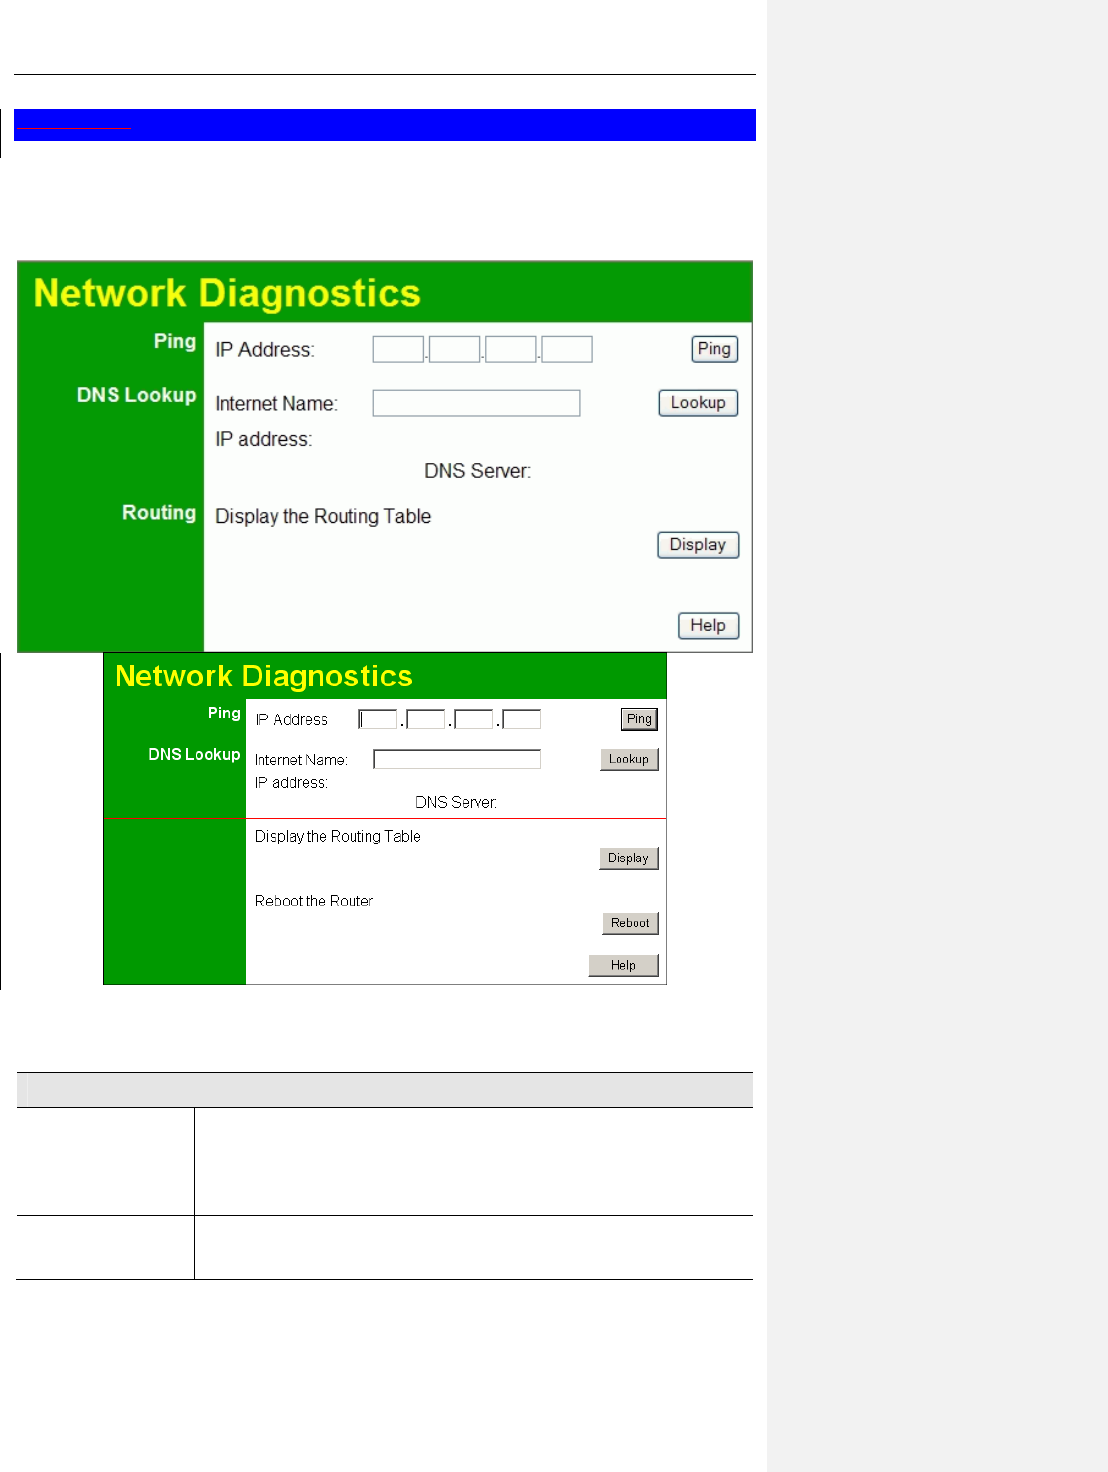Screen dimensions: 1108x1472
Task: Select 'Display the Routing Table' in smaller panel
Action: click(x=337, y=836)
